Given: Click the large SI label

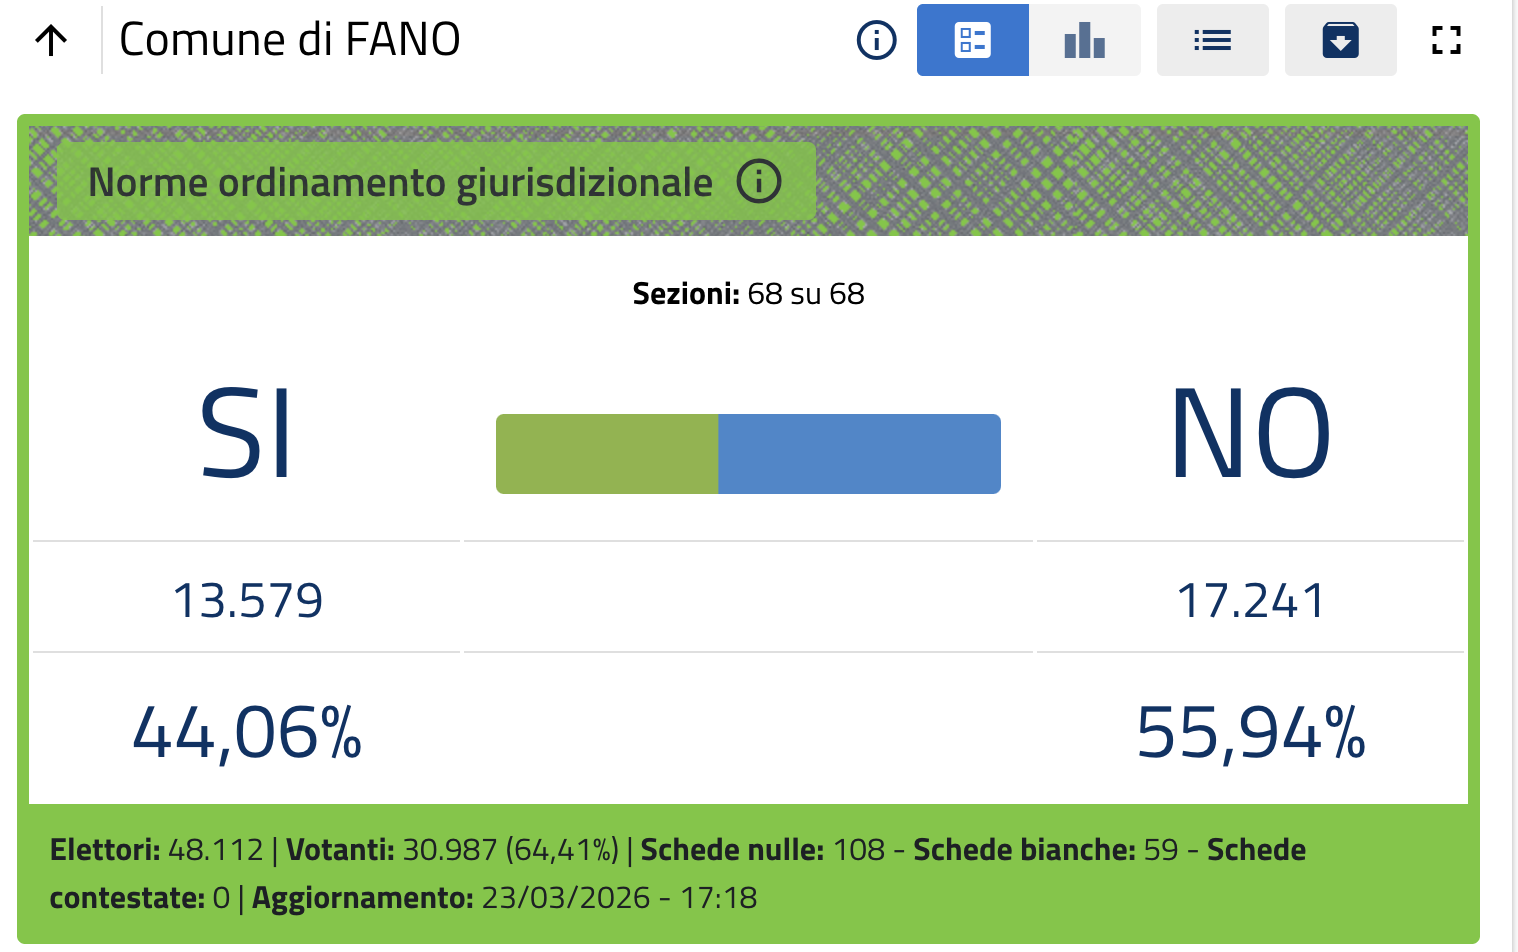Looking at the screenshot, I should [x=246, y=435].
